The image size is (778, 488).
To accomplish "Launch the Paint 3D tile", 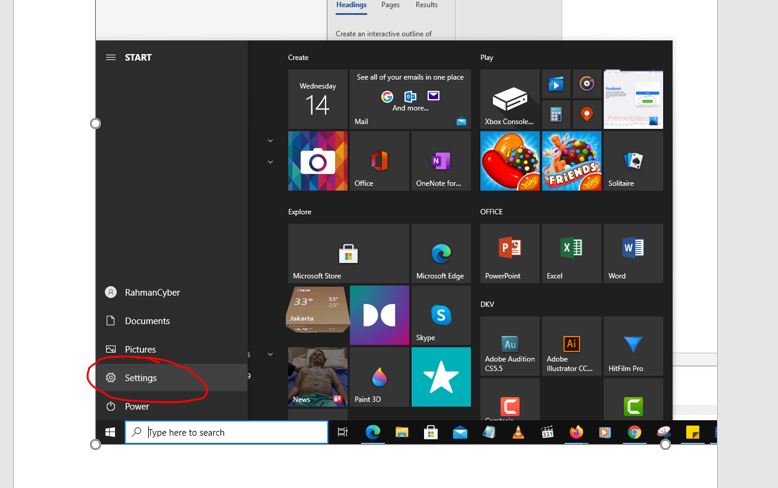I will tap(380, 377).
